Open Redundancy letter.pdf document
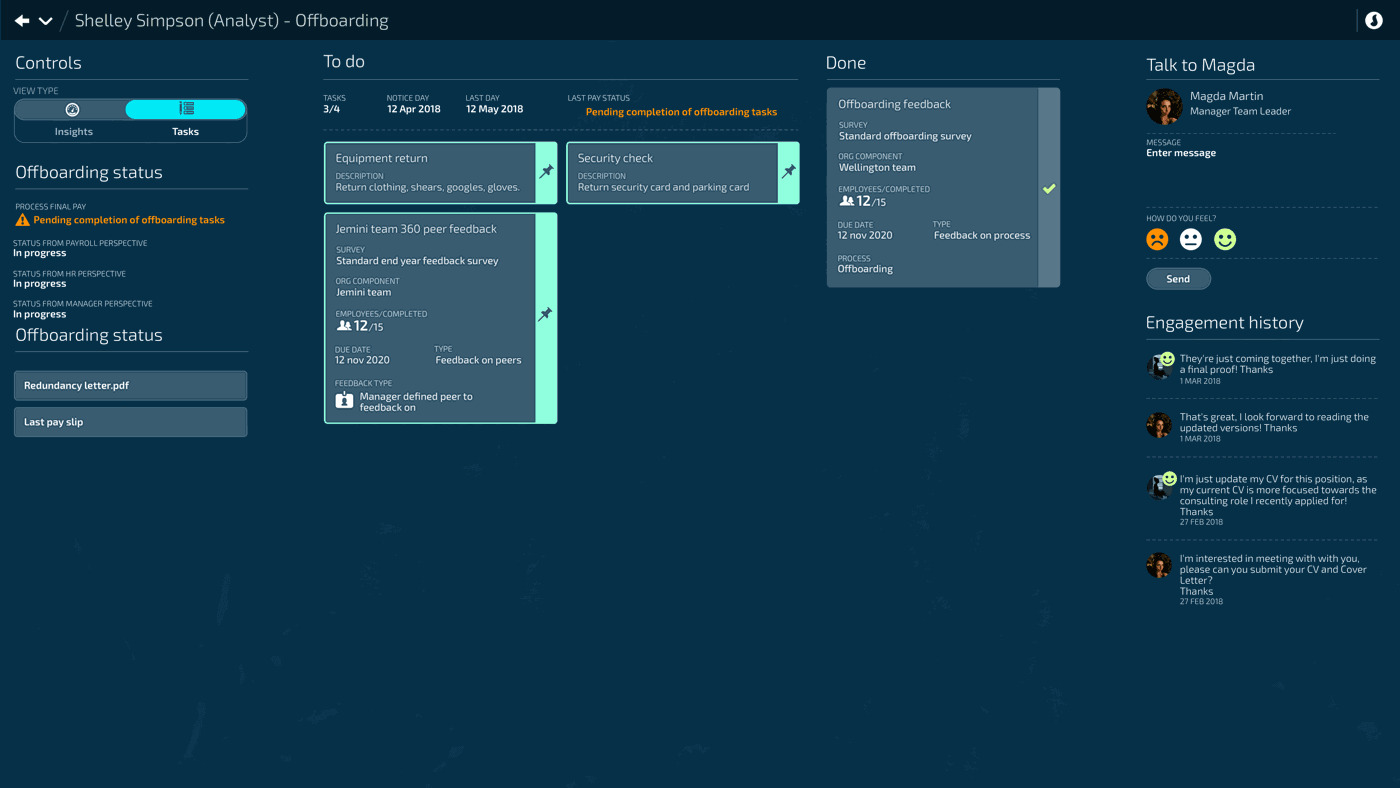1400x788 pixels. [130, 385]
